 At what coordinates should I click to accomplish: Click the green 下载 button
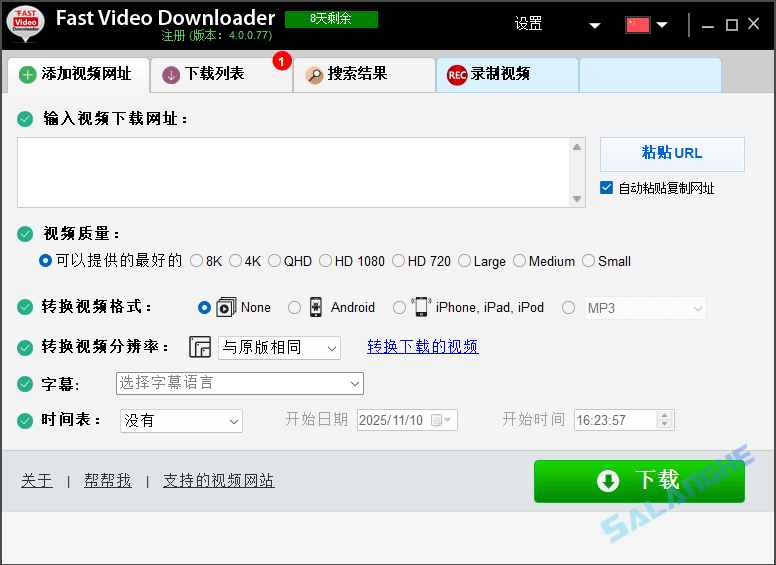coord(639,481)
